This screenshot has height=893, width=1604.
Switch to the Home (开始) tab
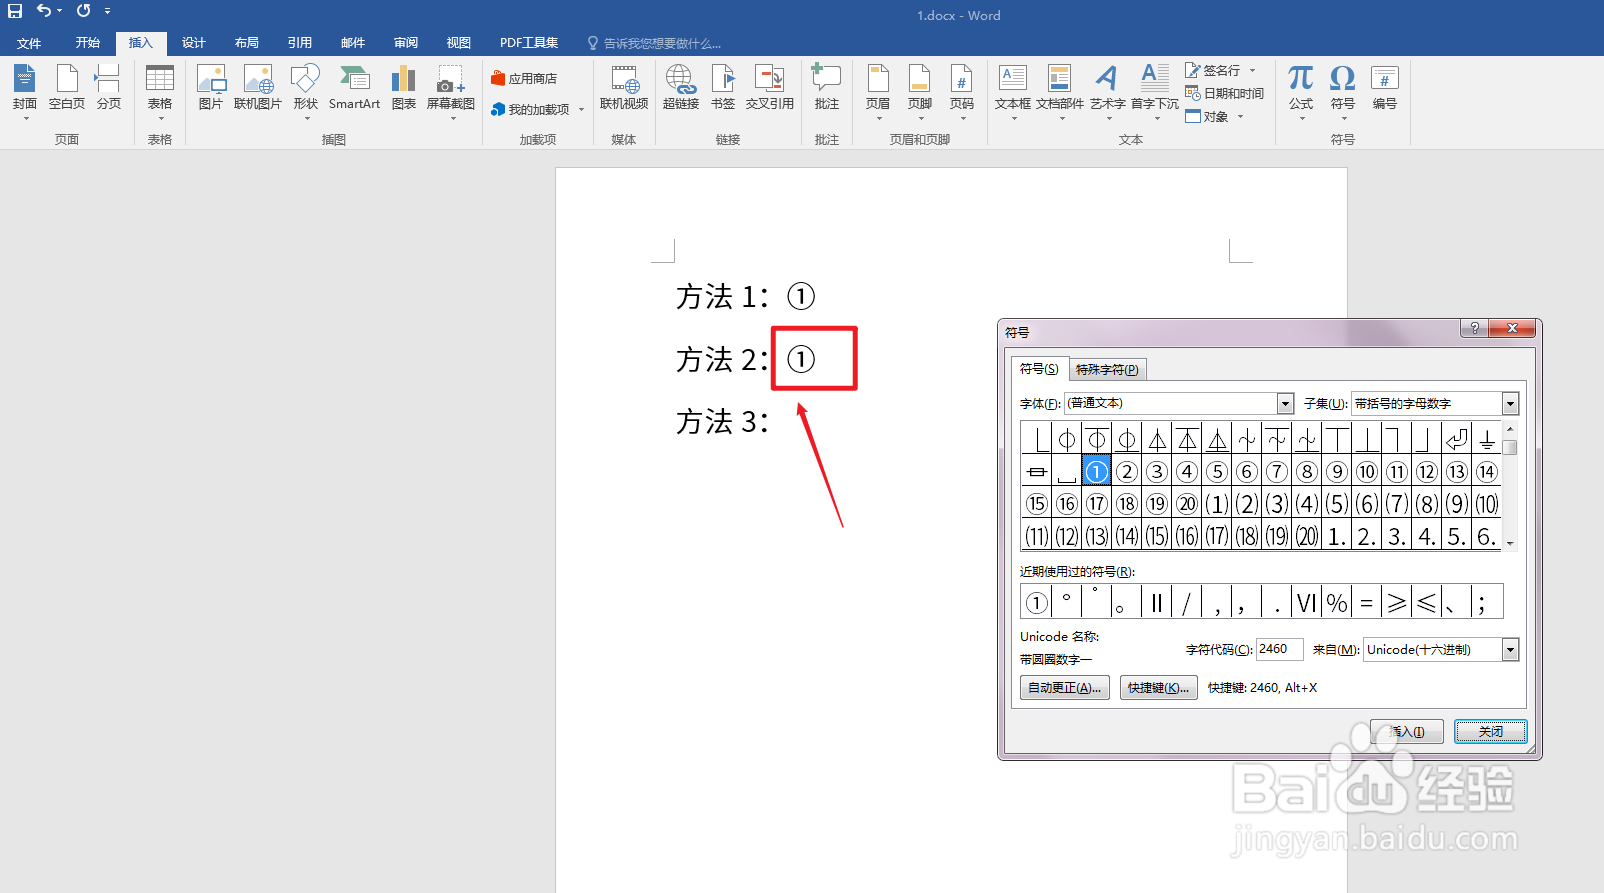(x=88, y=43)
